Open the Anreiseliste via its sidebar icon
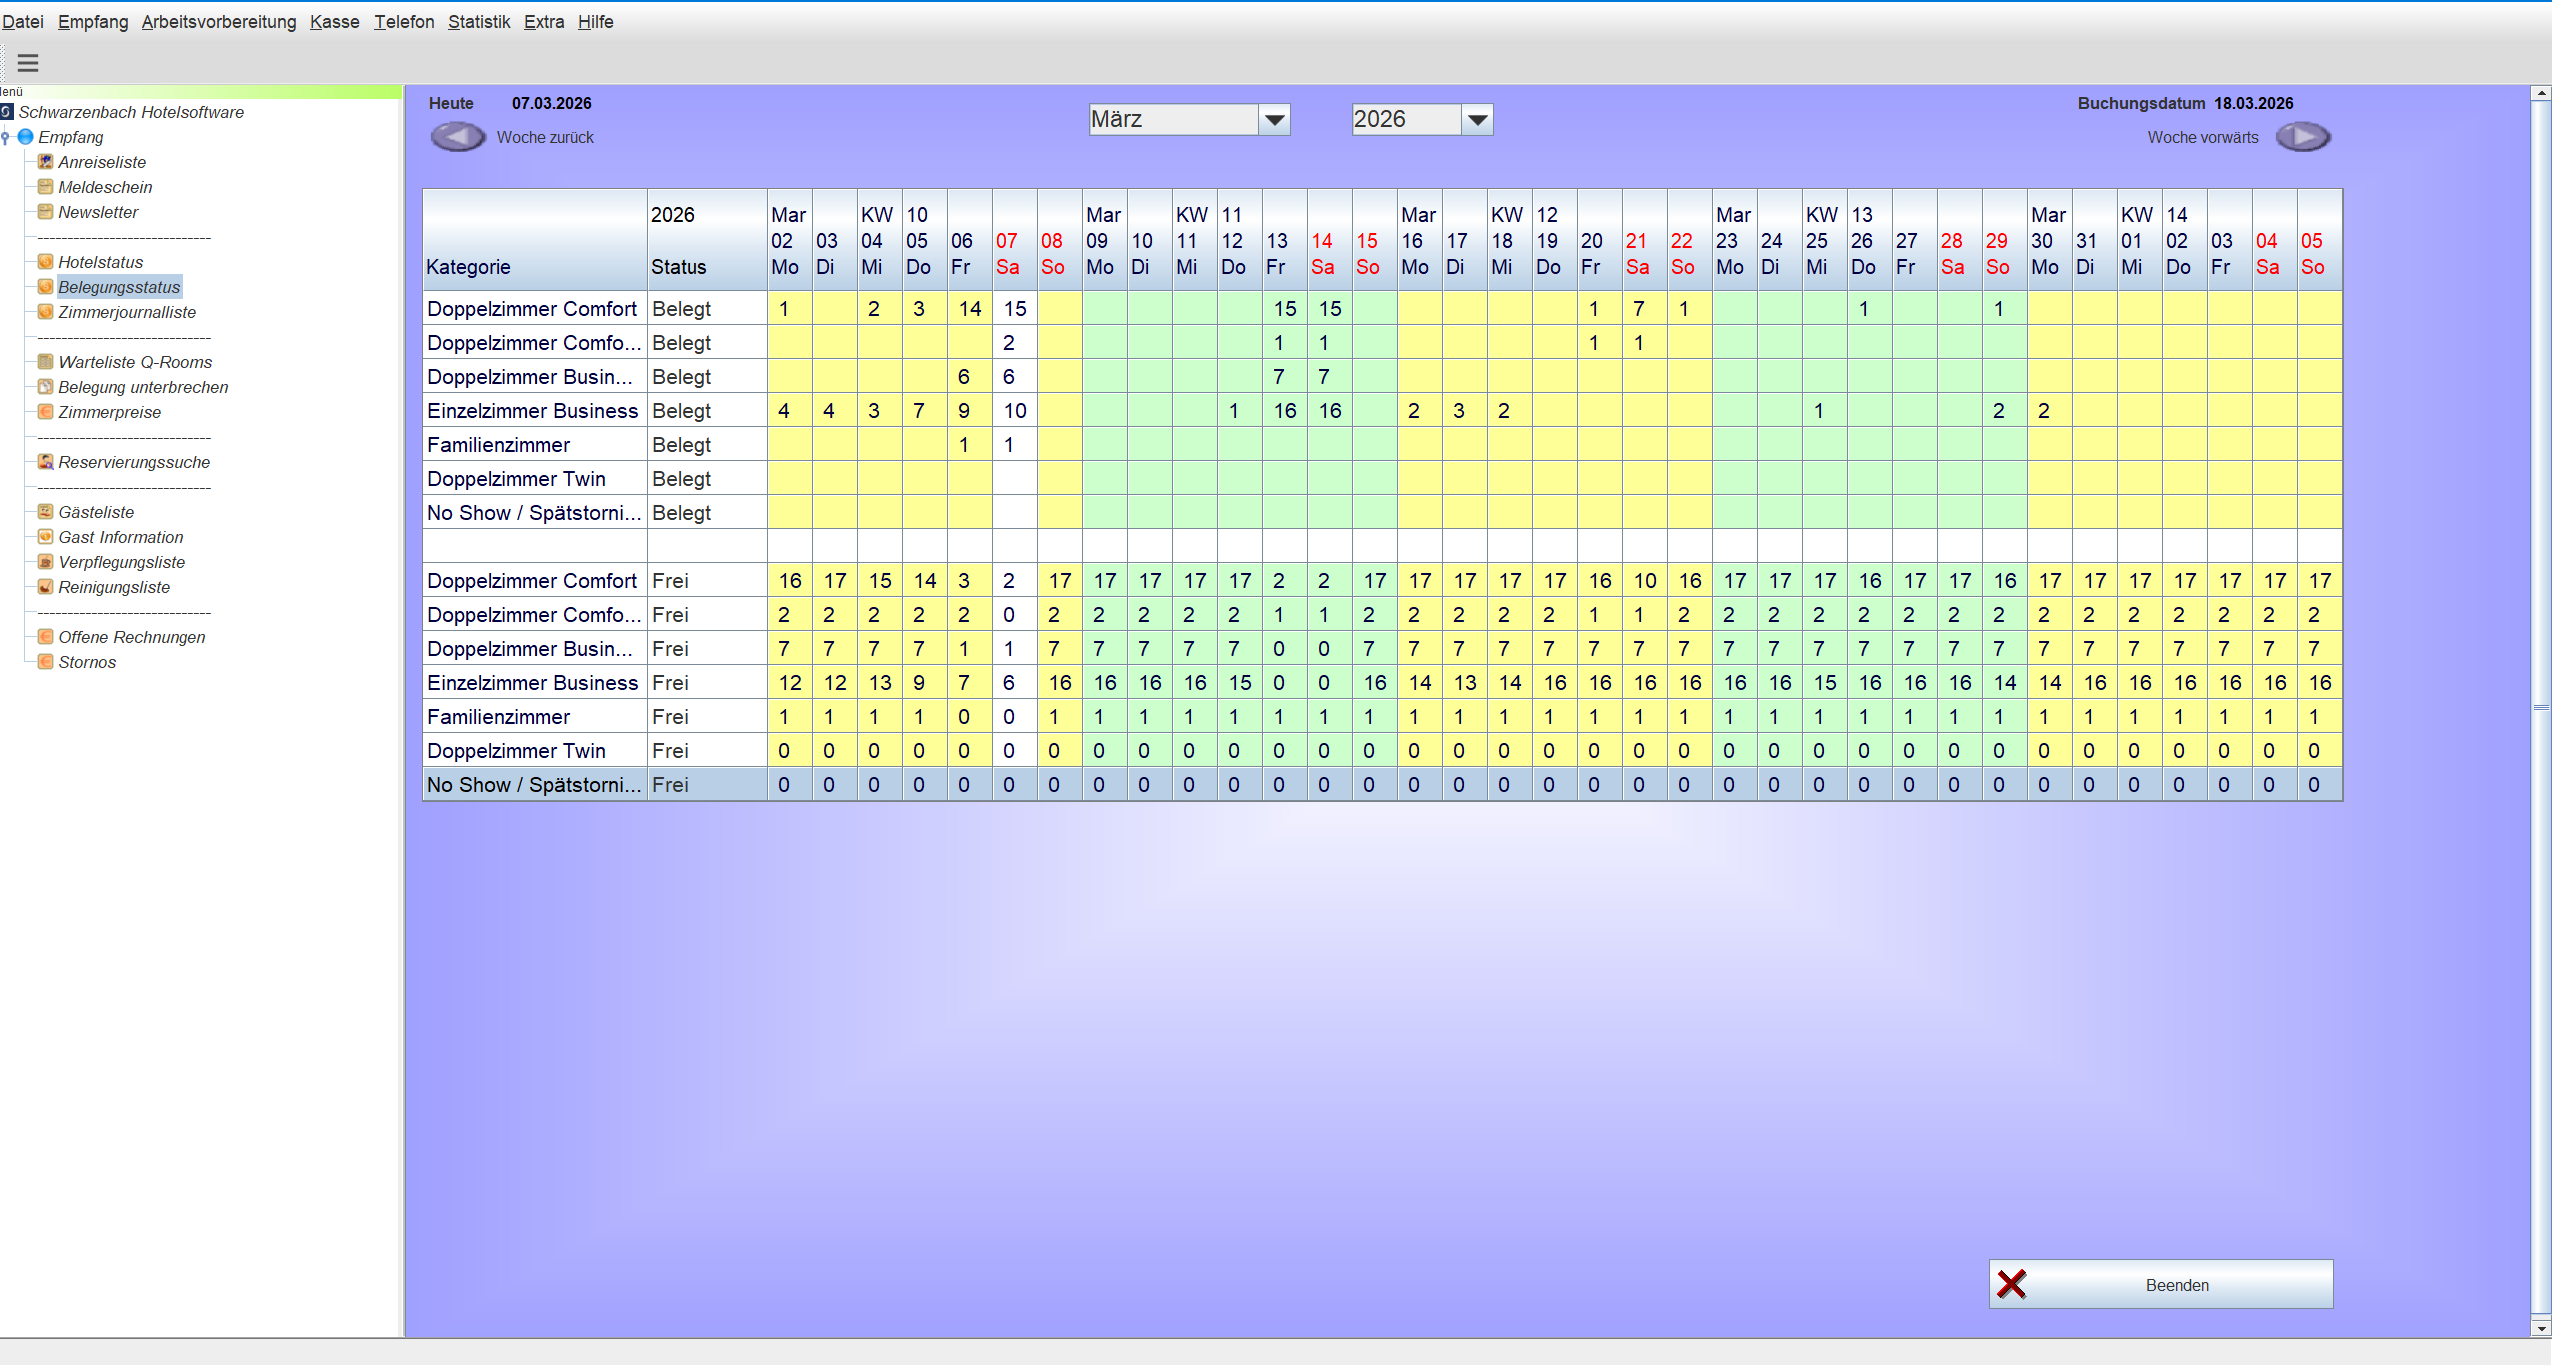The width and height of the screenshot is (2552, 1365). point(46,161)
